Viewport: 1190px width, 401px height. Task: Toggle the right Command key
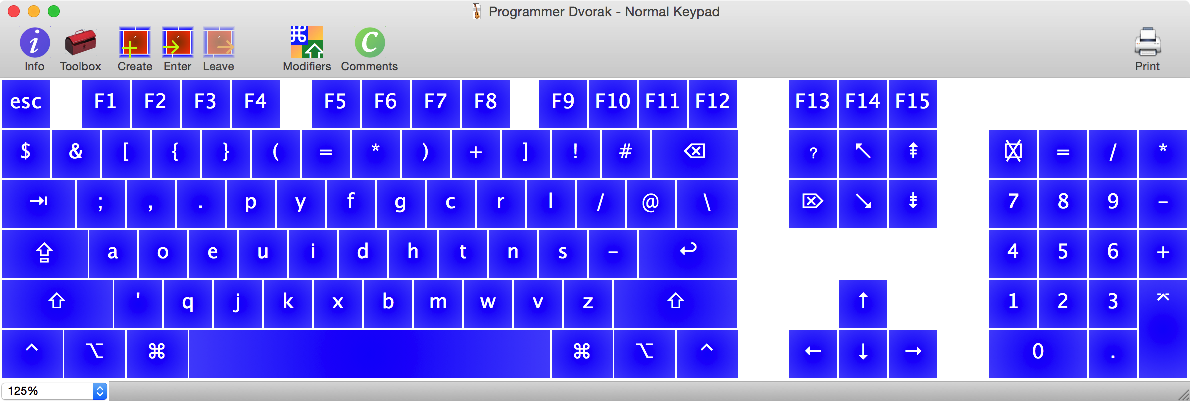(x=582, y=354)
